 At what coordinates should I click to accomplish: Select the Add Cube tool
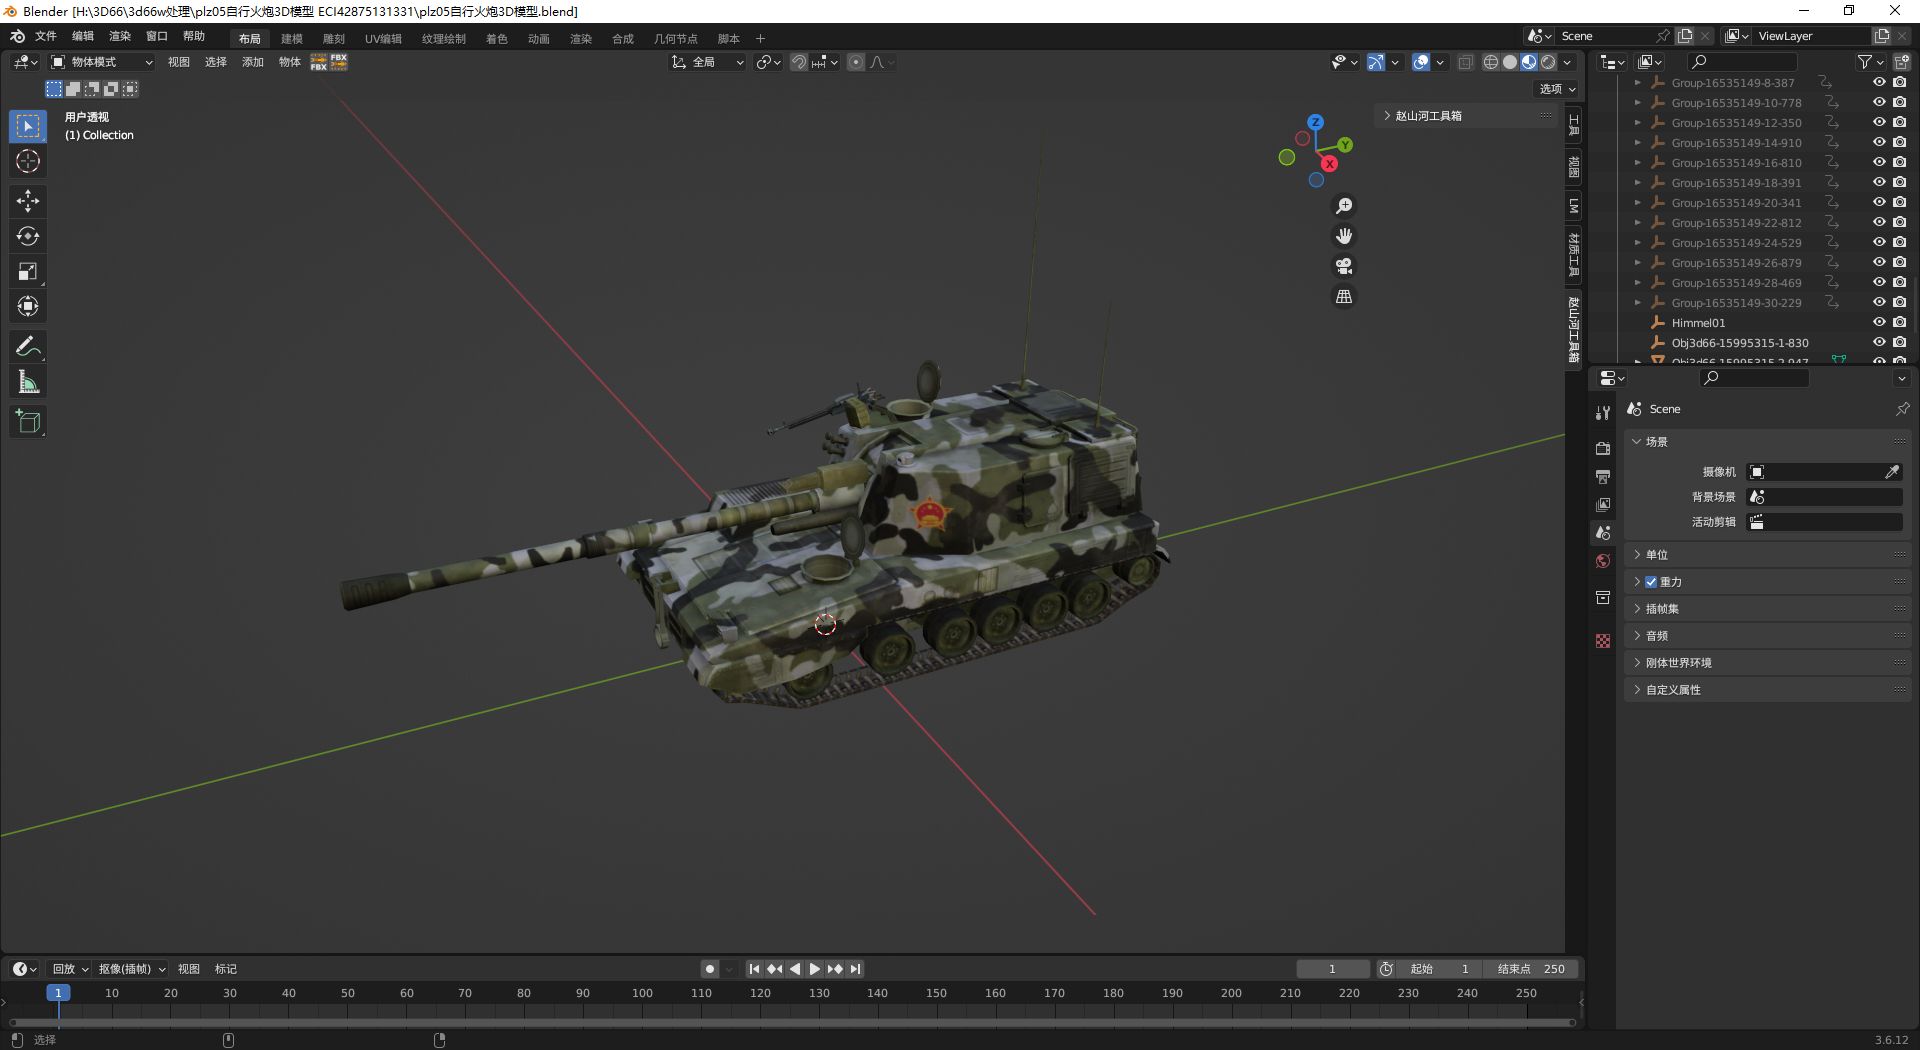28,422
